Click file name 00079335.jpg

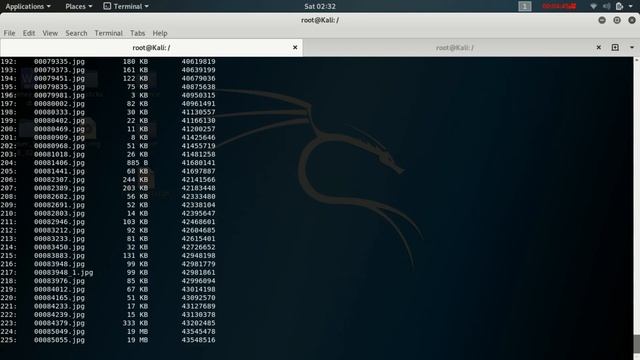(x=59, y=62)
